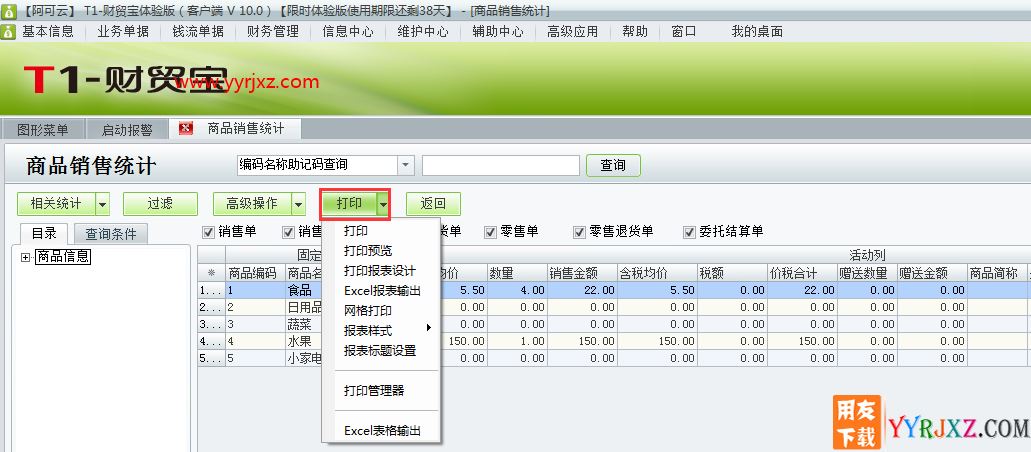The width and height of the screenshot is (1031, 452).
Task: Choose 打印 in the dropdown menu
Action: point(356,231)
